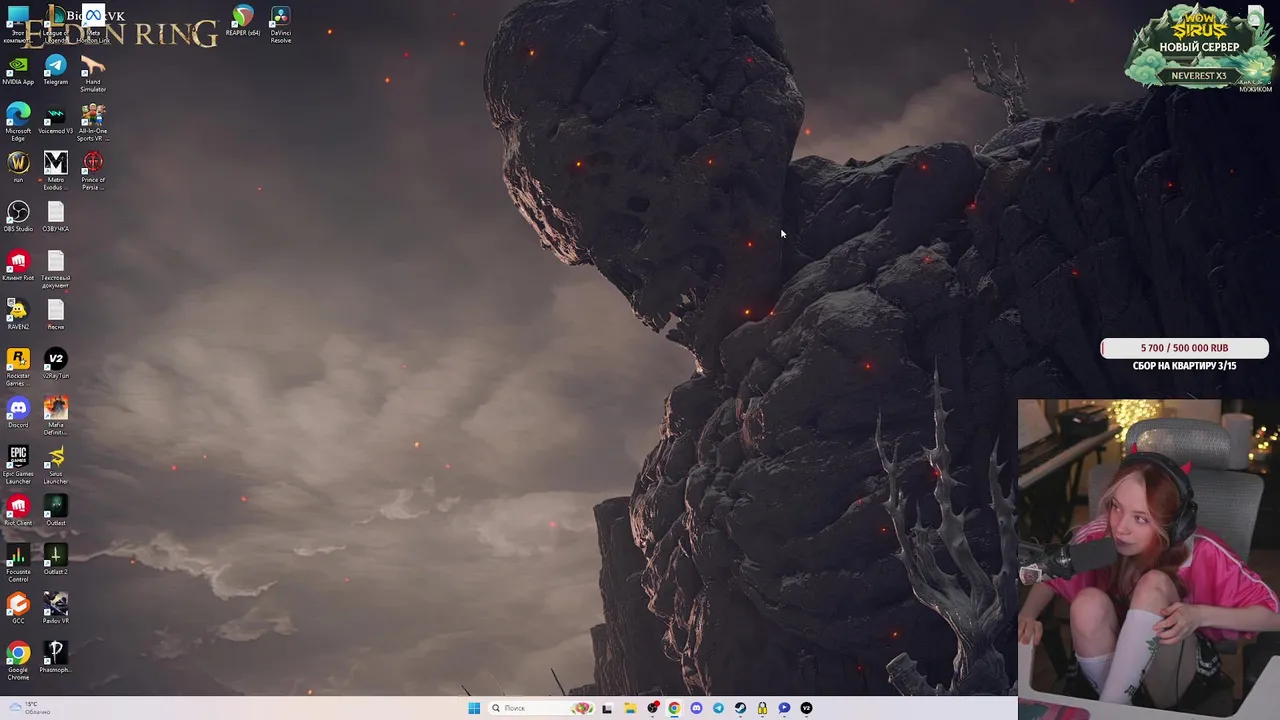Select the World of Warcraft run icon
This screenshot has height=720, width=1280.
18,168
